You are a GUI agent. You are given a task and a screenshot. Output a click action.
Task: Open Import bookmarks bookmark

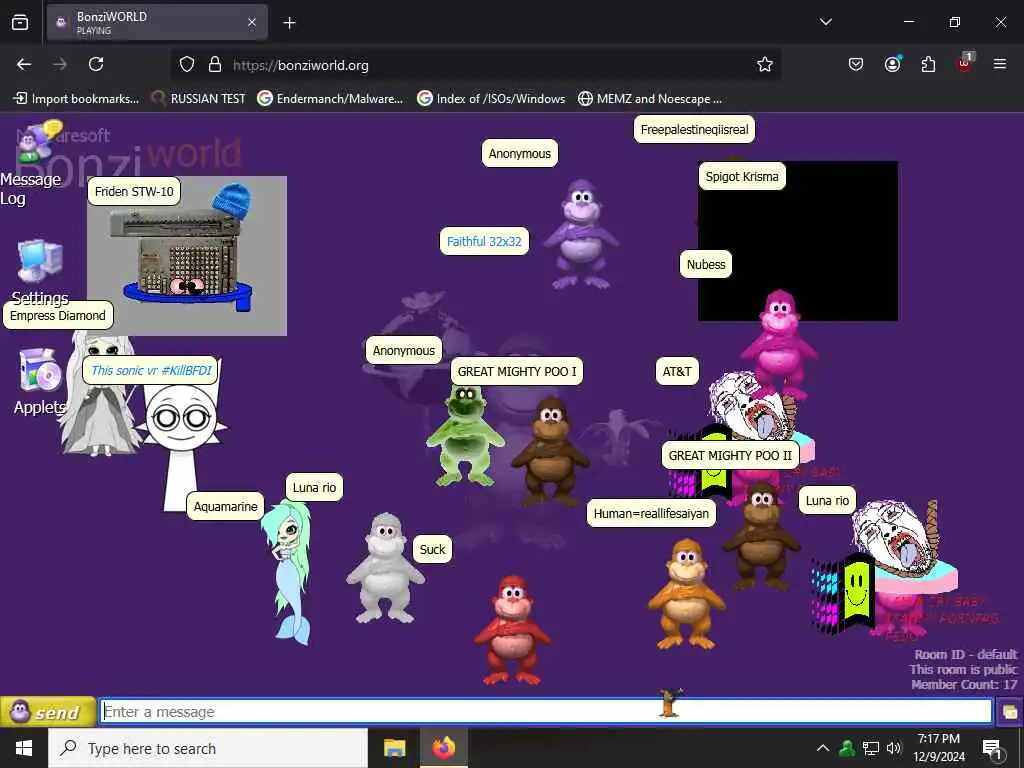click(x=76, y=99)
